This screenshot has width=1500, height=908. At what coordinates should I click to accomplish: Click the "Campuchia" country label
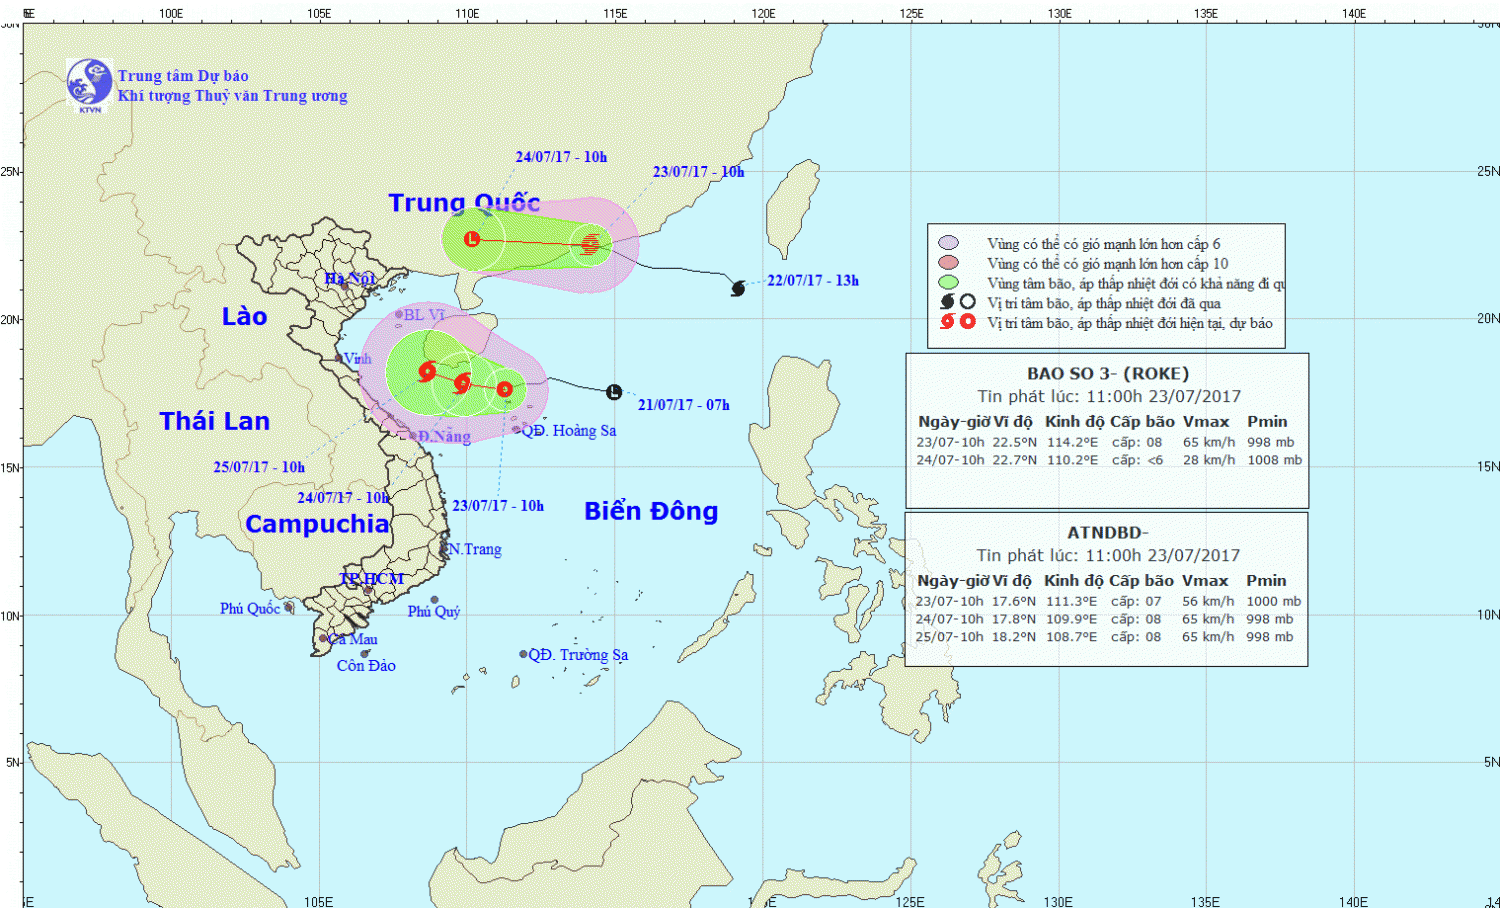[x=317, y=524]
